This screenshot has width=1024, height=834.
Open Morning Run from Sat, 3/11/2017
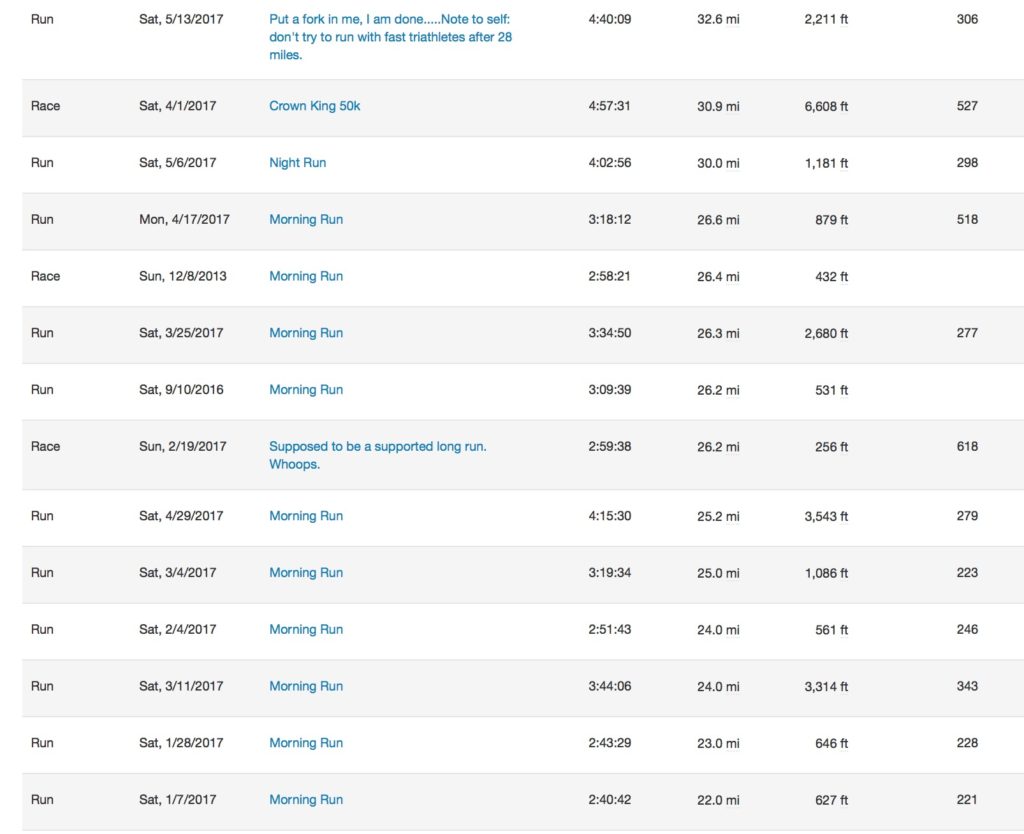tap(305, 687)
